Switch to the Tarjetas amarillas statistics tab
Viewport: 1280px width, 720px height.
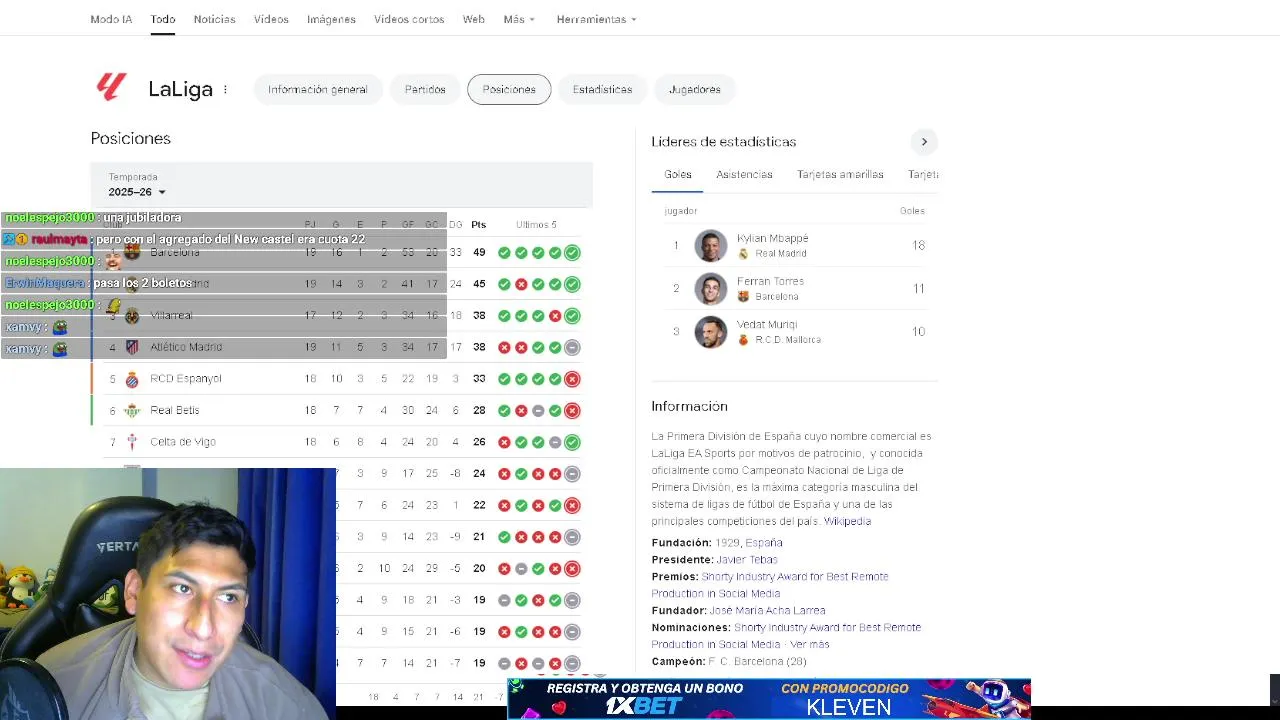(840, 174)
